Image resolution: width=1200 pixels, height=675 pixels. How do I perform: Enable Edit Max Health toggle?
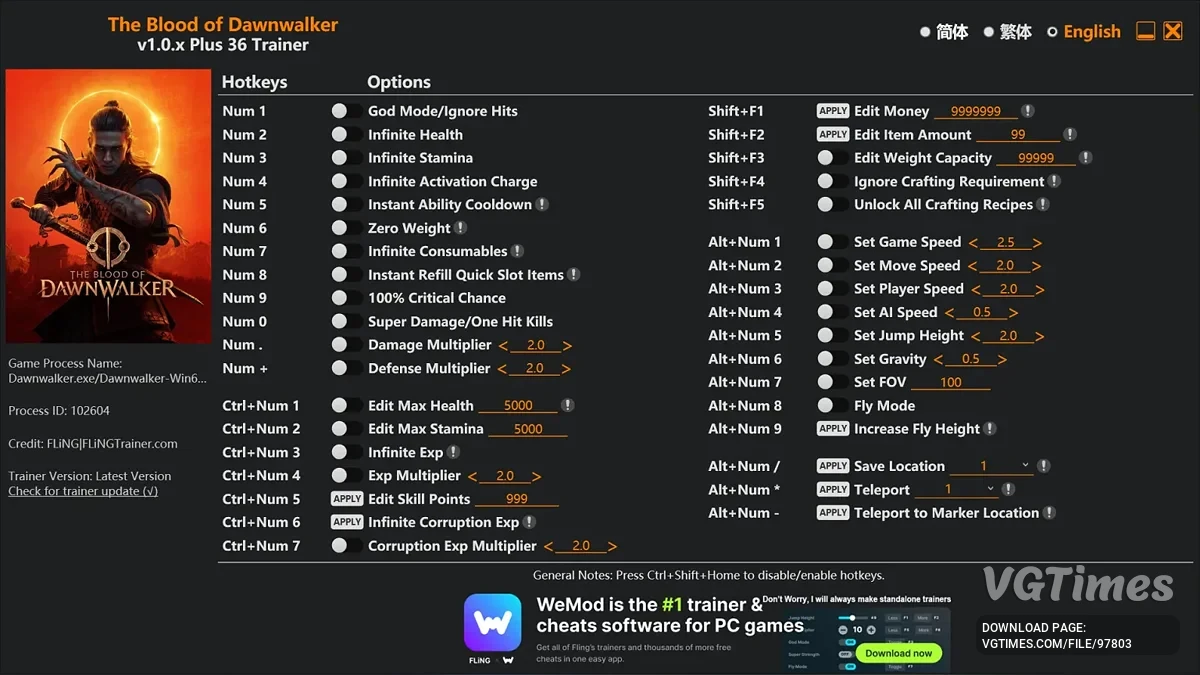point(347,405)
